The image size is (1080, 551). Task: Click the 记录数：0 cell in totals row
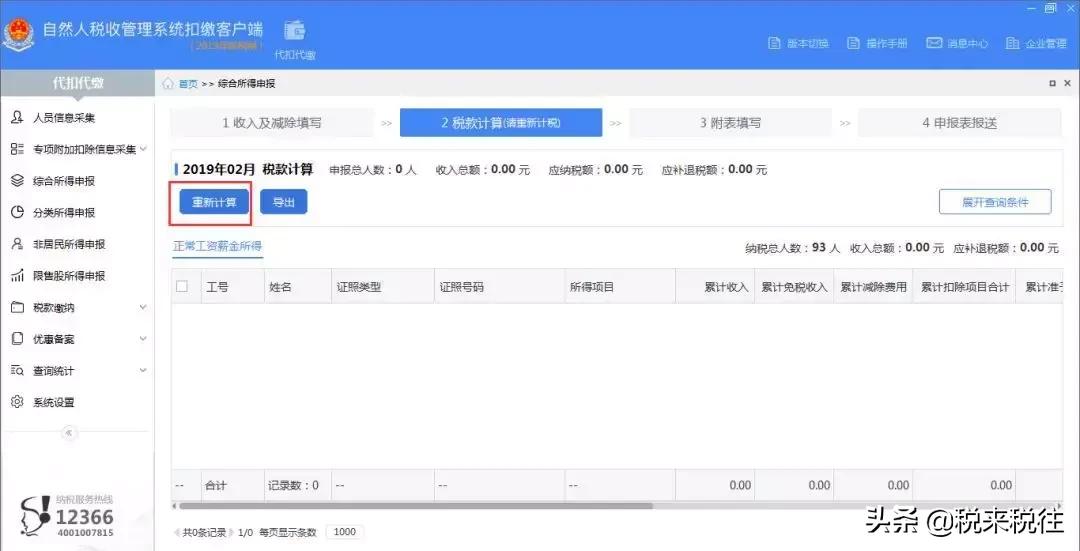pos(297,486)
